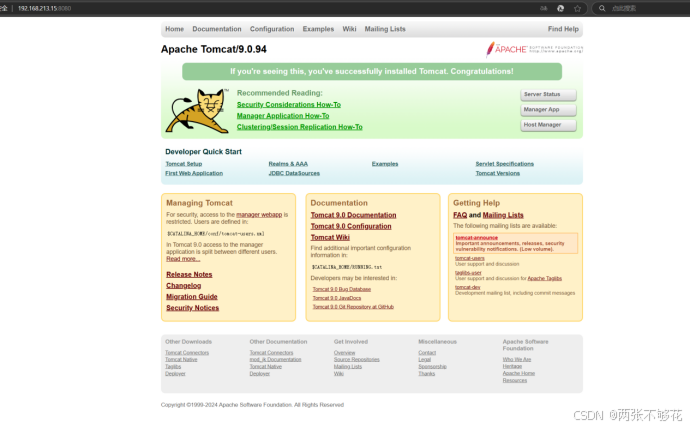Open the Apache Taglibs link
This screenshot has width=690, height=429.
coord(544,278)
